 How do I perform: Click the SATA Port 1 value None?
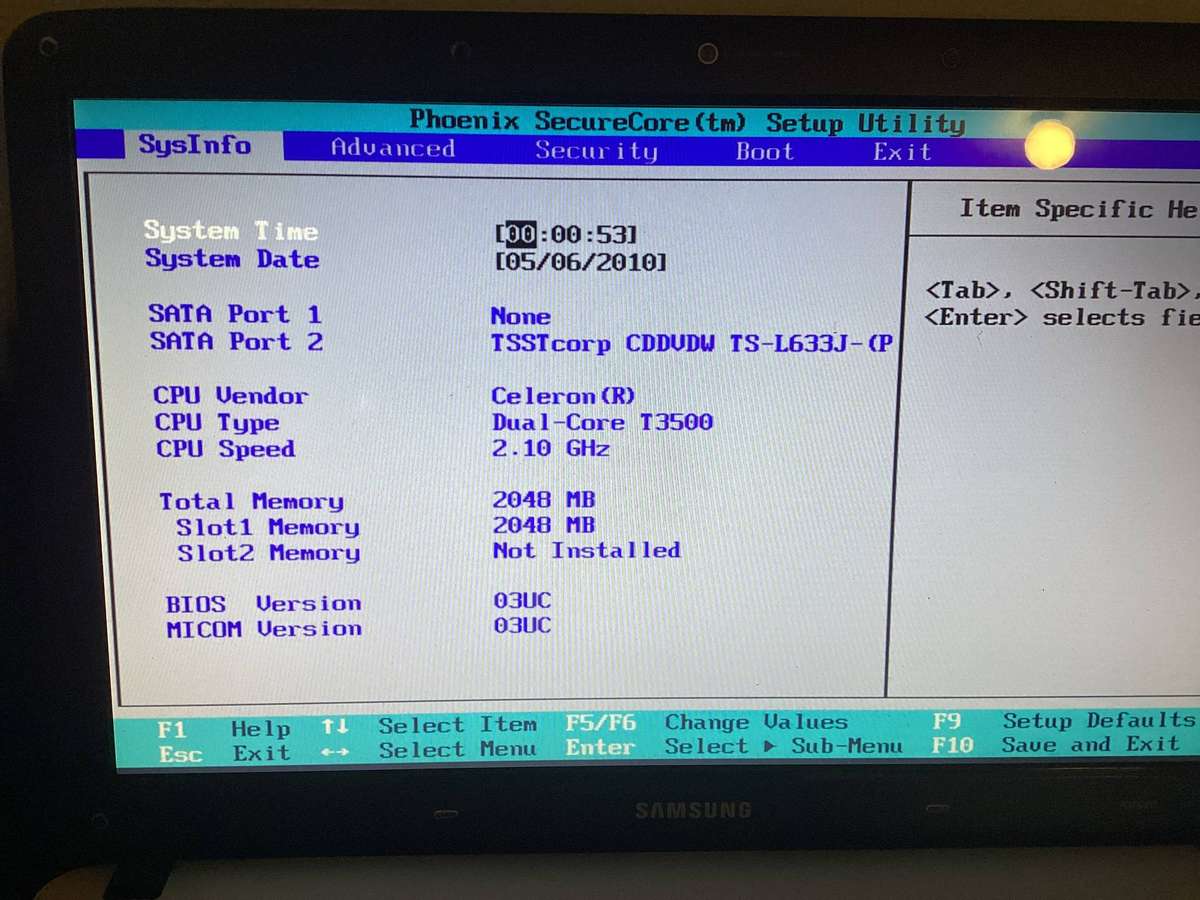click(x=520, y=317)
